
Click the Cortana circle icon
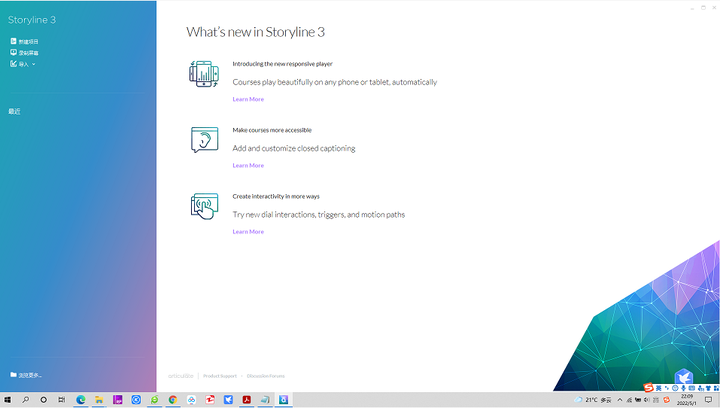click(43, 400)
